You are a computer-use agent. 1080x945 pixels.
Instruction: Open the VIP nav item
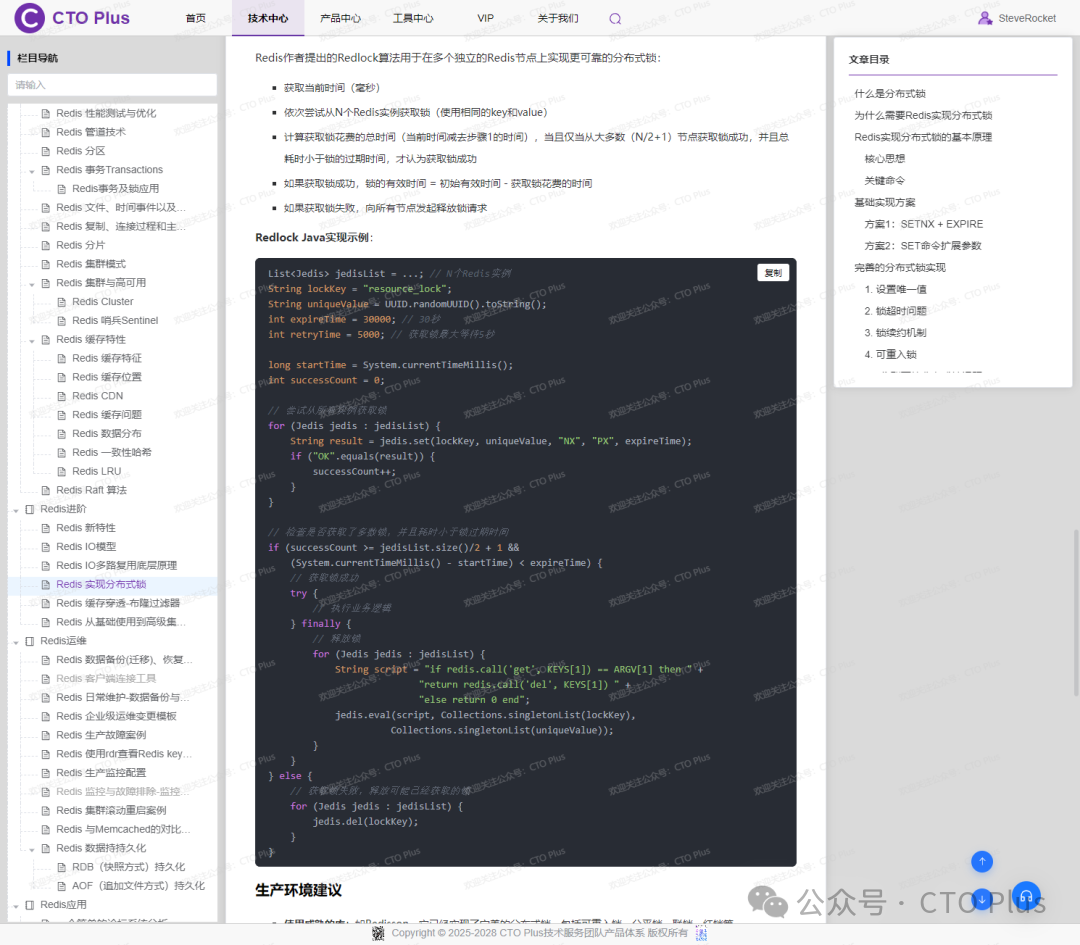486,18
